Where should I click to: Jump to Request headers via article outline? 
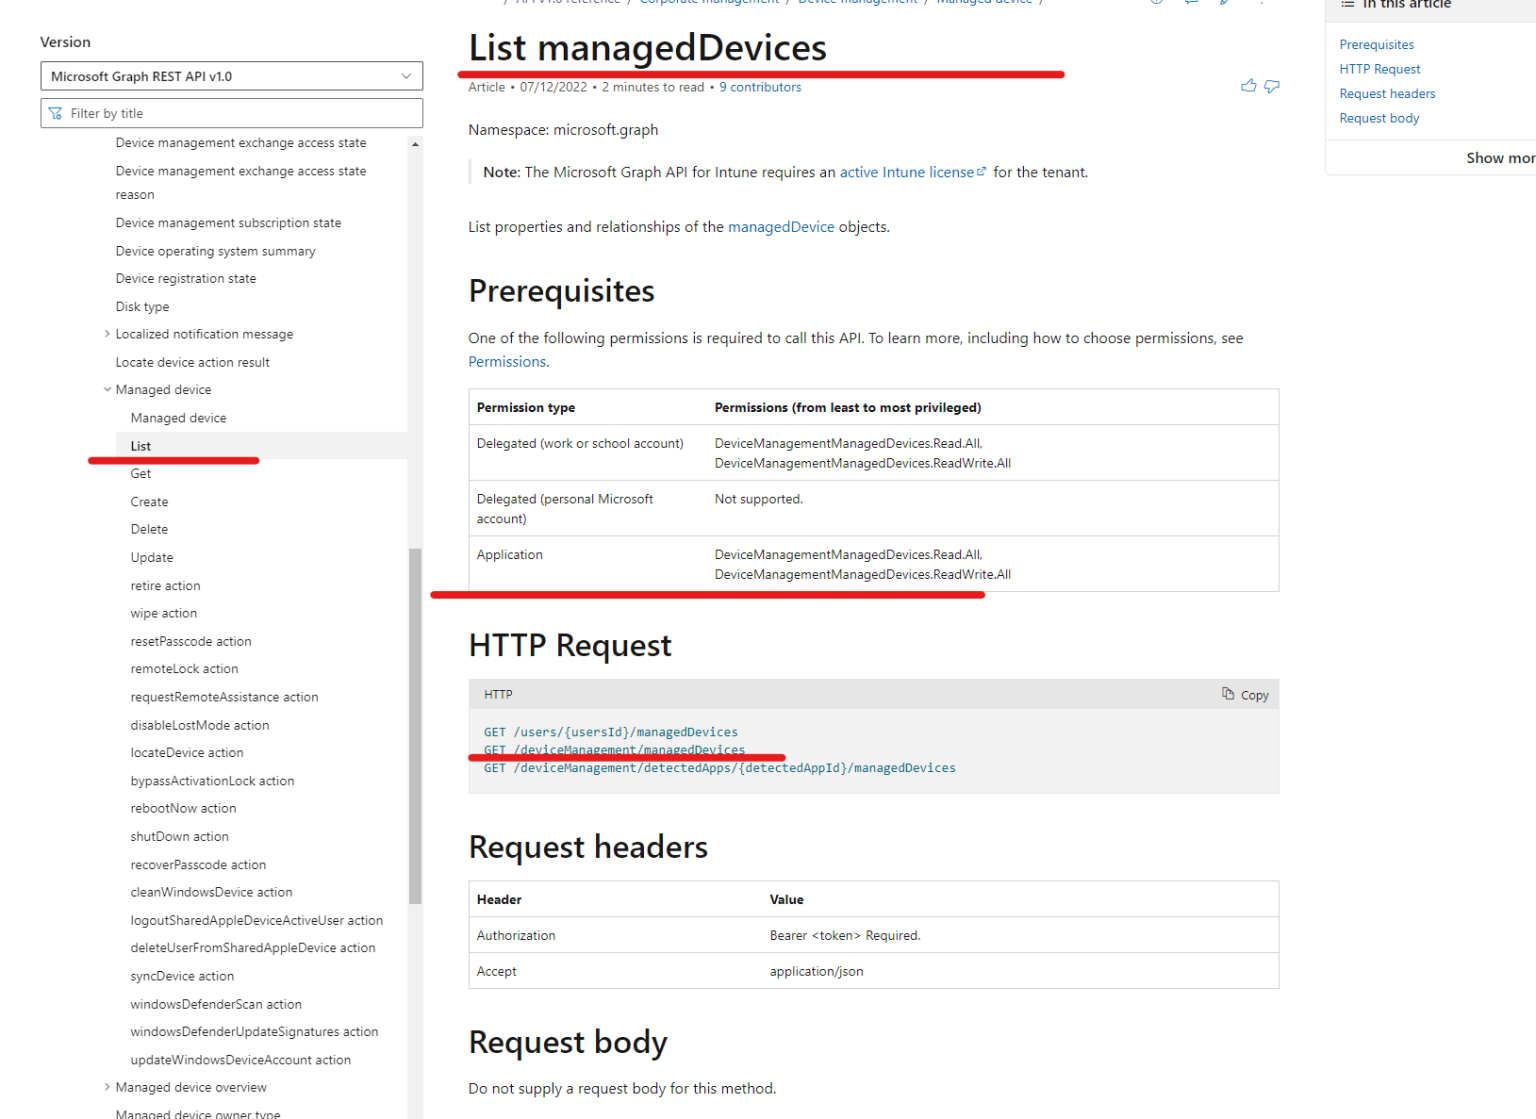(1387, 93)
